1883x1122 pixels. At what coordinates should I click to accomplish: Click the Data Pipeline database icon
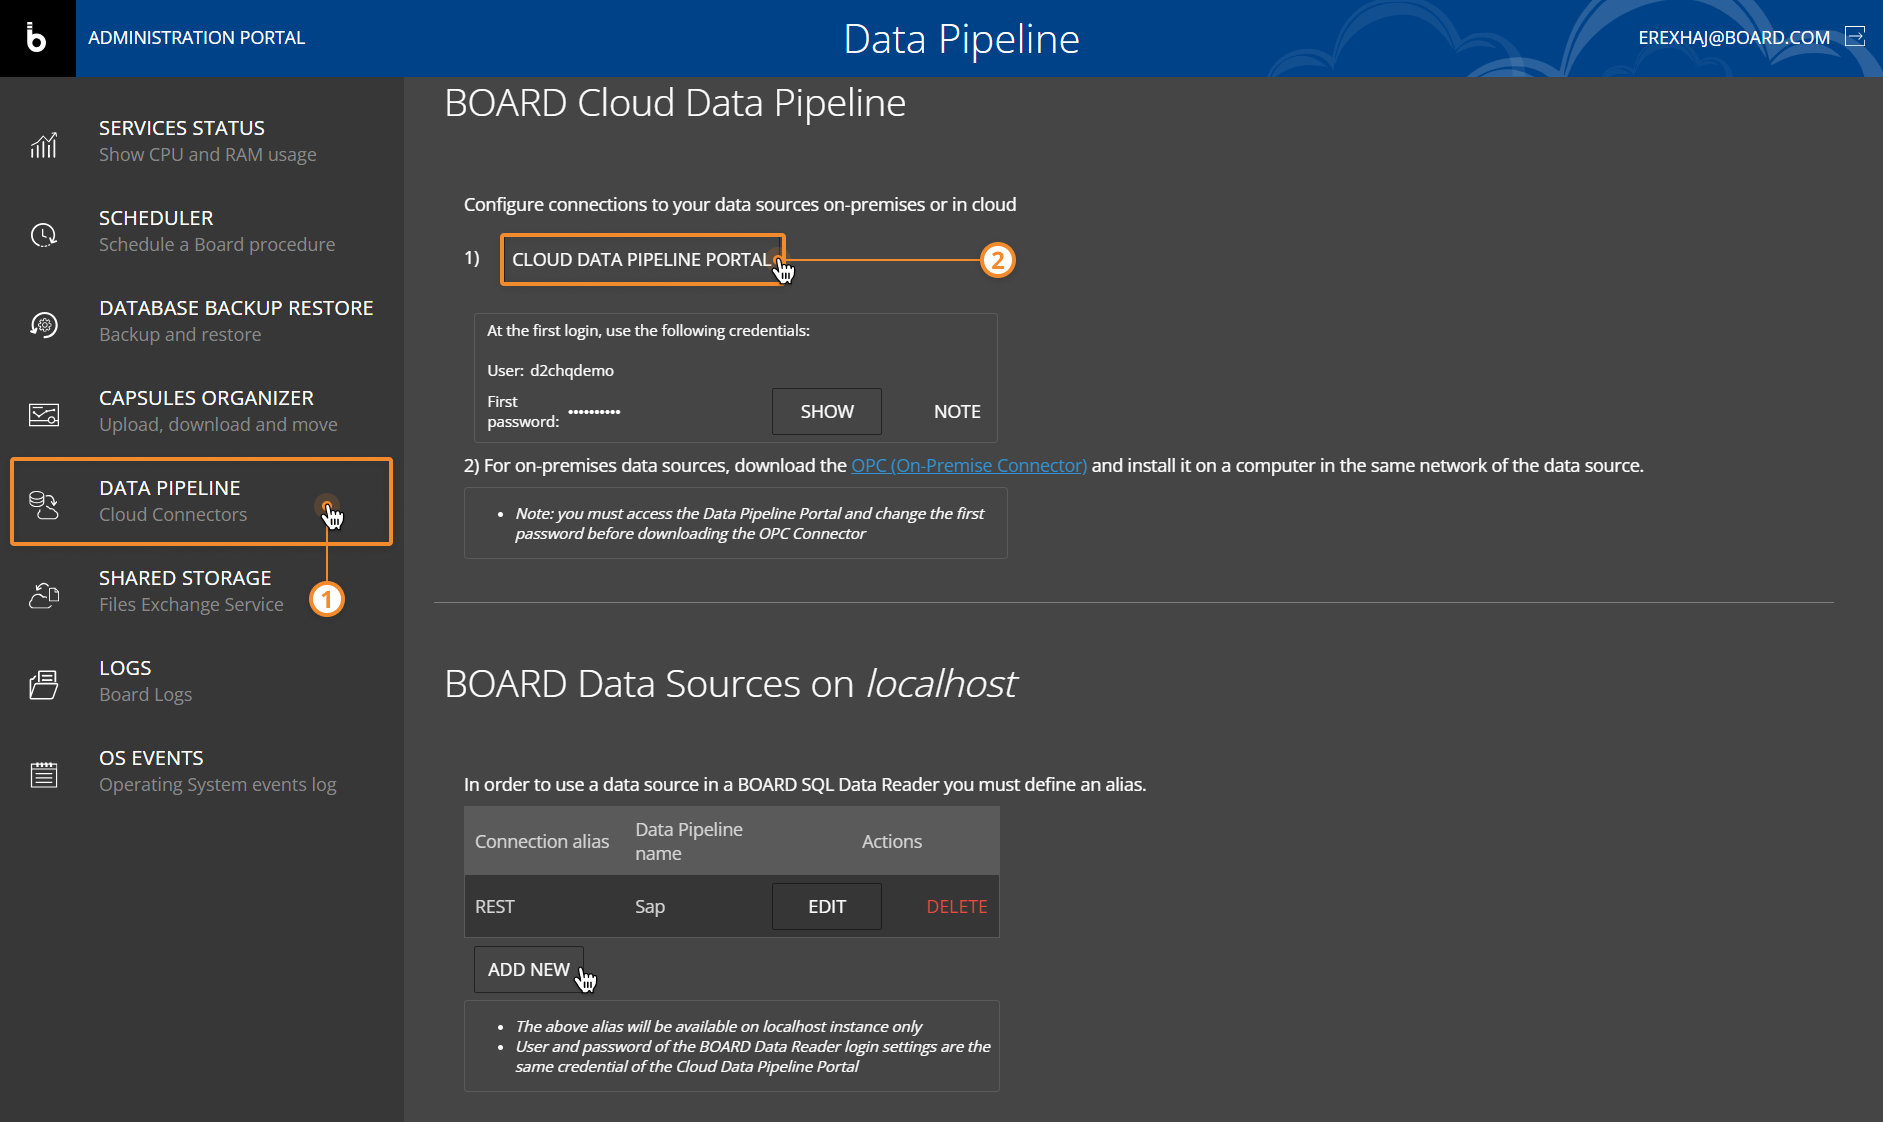click(x=44, y=505)
